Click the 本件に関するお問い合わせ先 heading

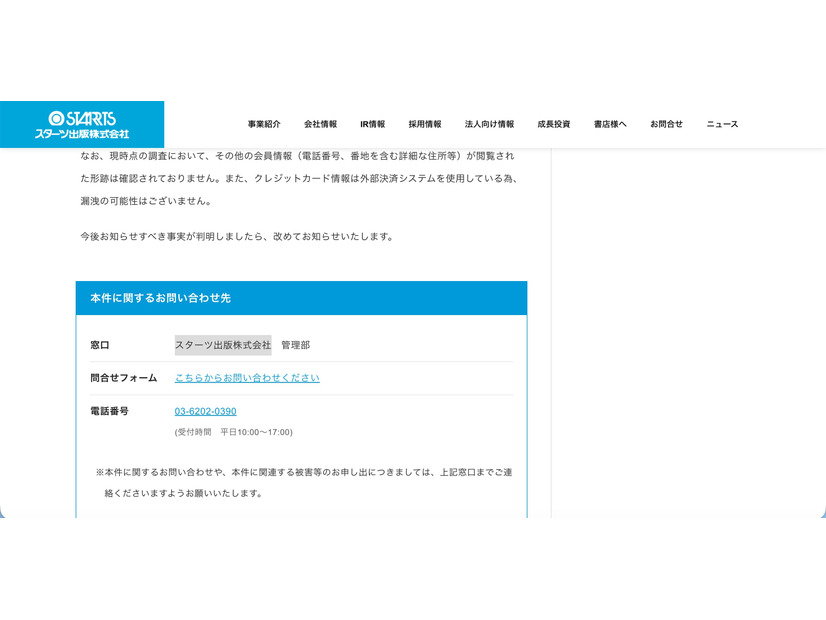(161, 298)
